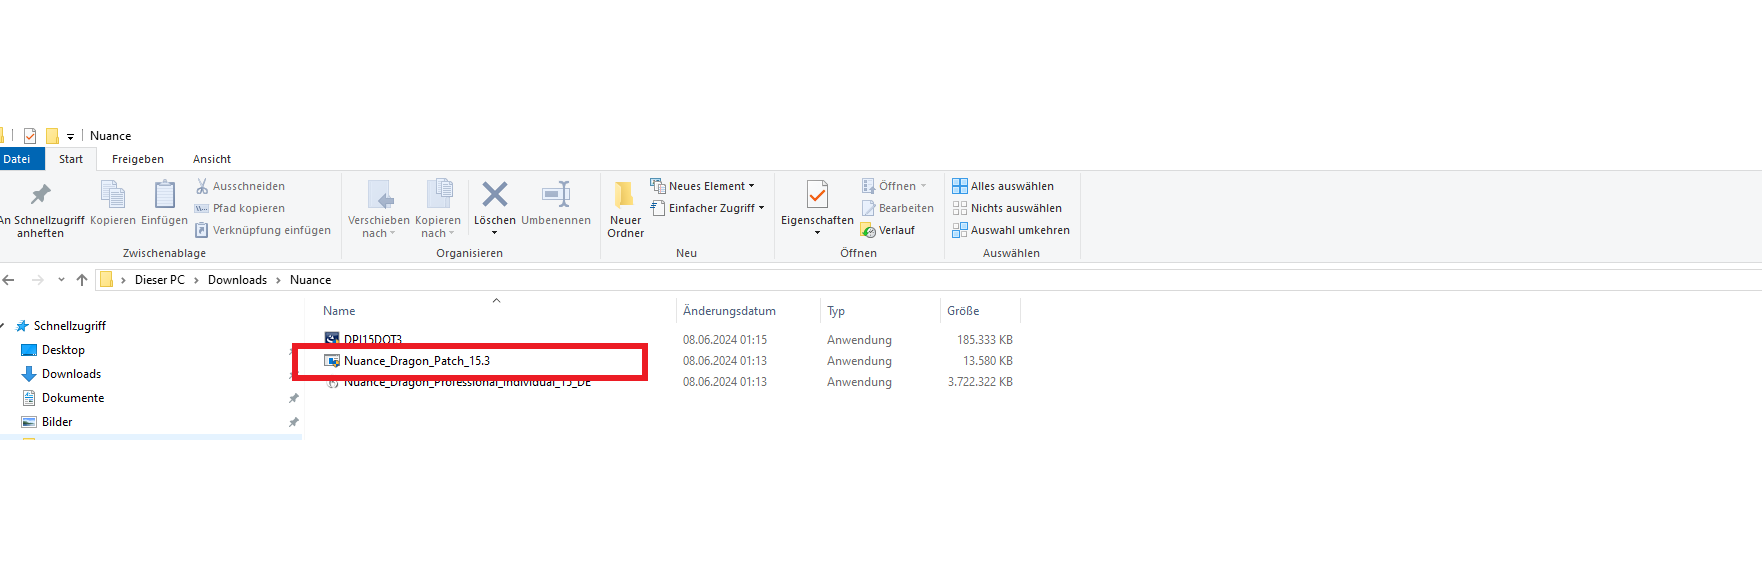1762x564 pixels.
Task: Open recent locations dropdown arrow
Action: pos(61,280)
